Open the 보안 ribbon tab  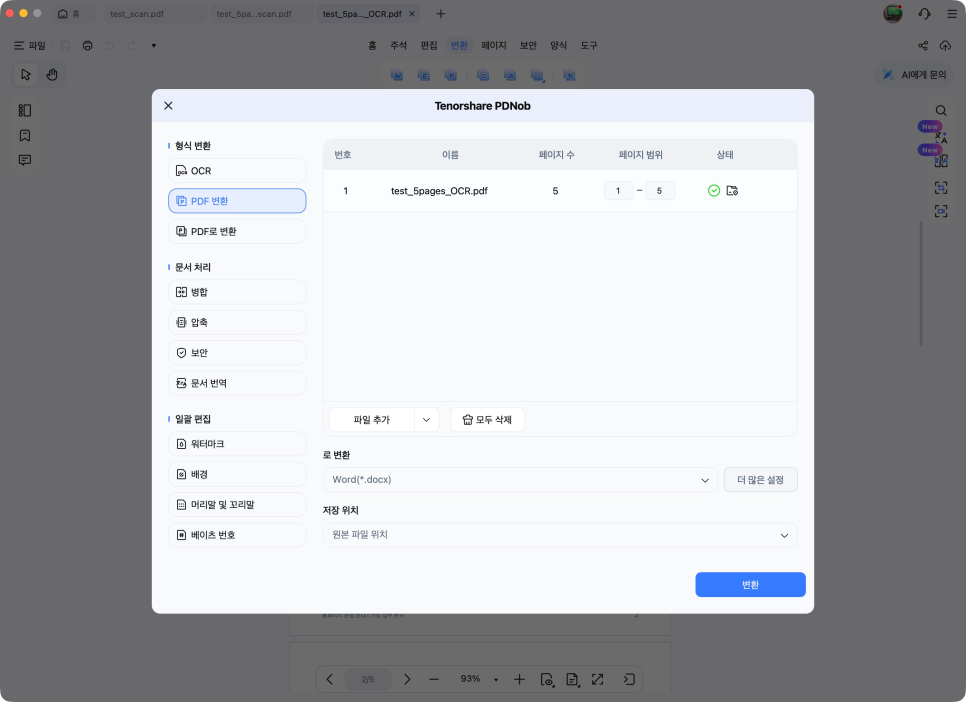point(528,46)
